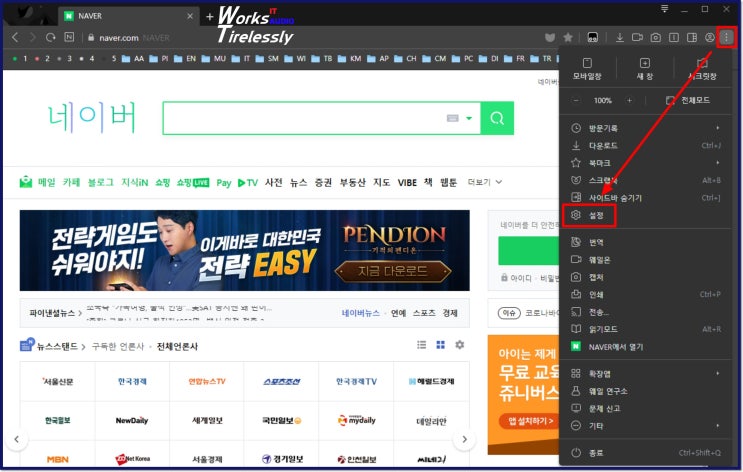Open the 웹툰 link
This screenshot has width=743, height=472.
448,182
